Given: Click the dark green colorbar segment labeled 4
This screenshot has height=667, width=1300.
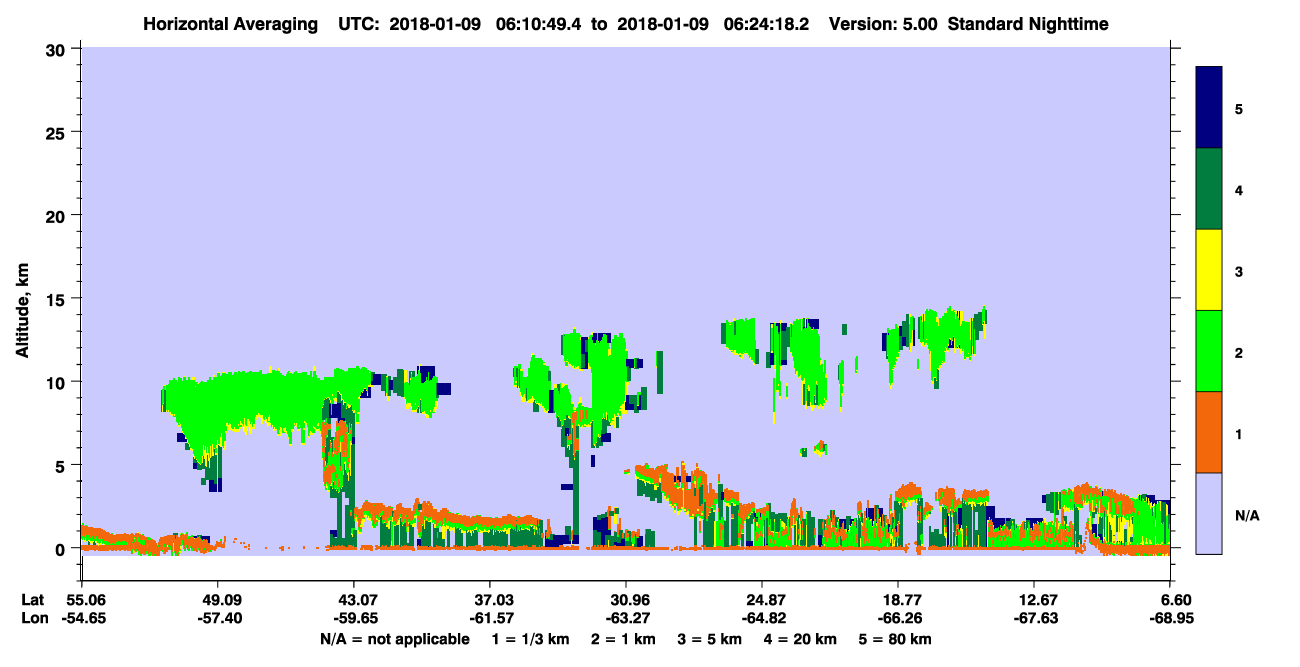Looking at the screenshot, I should click(x=1209, y=188).
